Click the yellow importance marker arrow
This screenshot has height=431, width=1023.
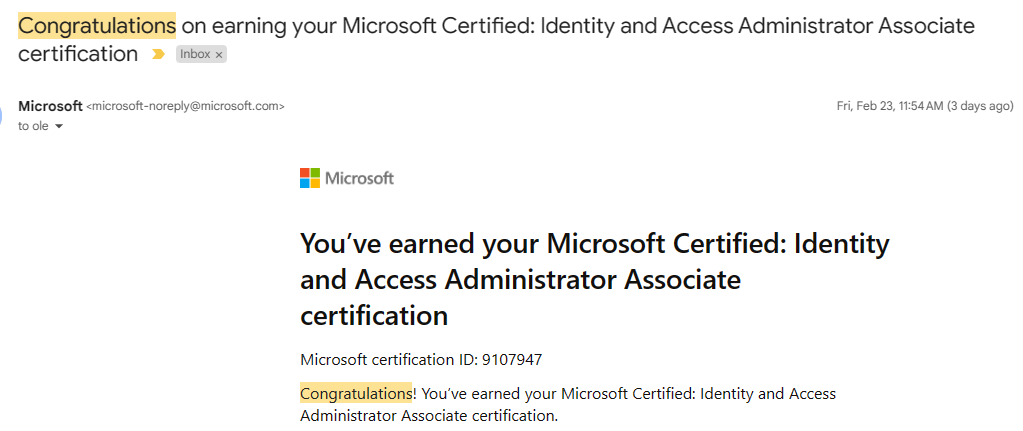coord(158,55)
